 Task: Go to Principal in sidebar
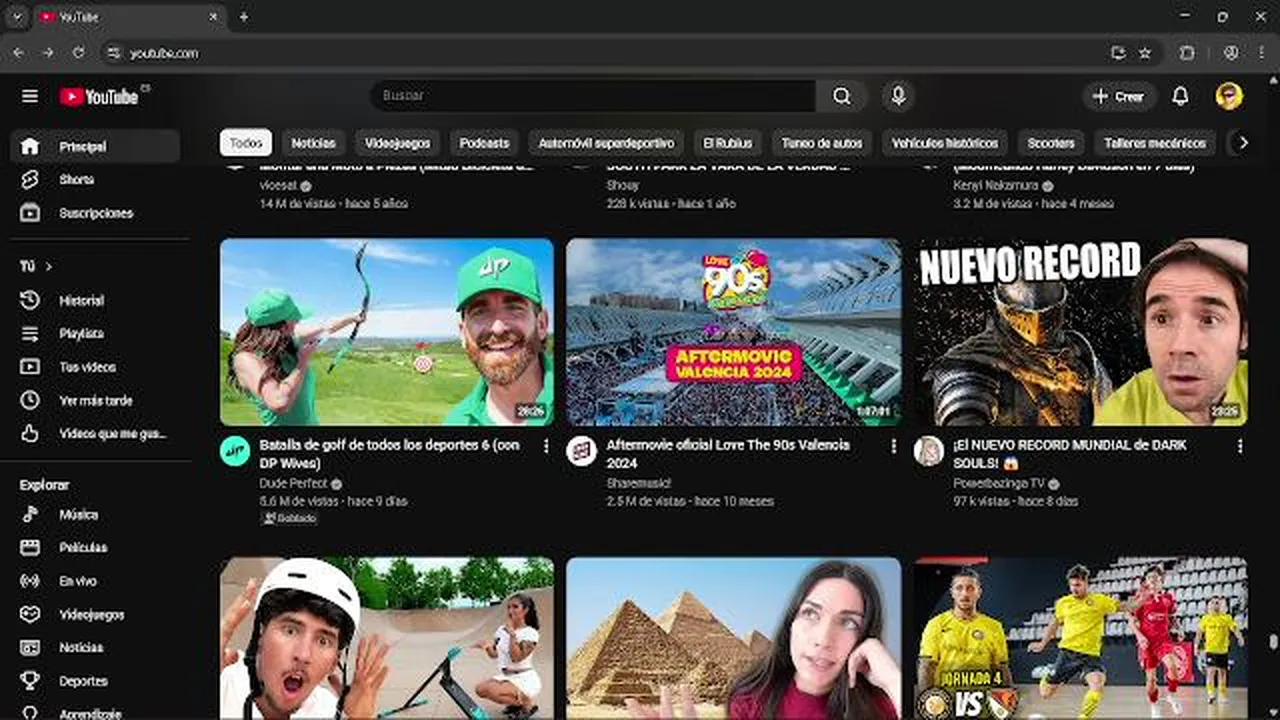pyautogui.click(x=95, y=146)
